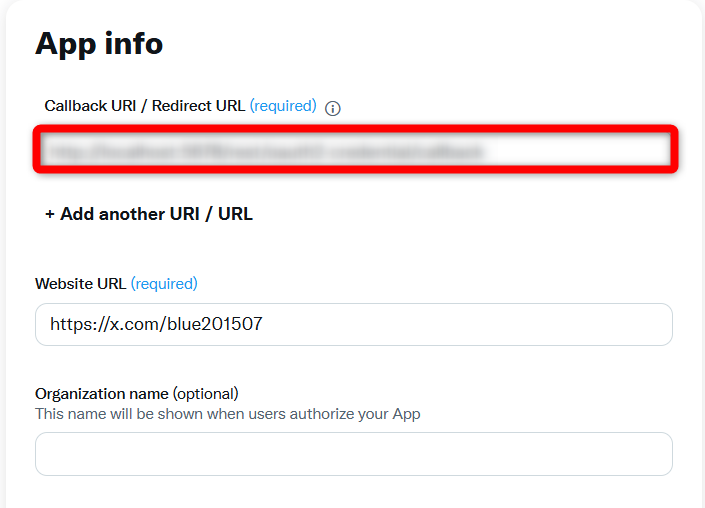705x508 pixels.
Task: Click the red highlight border around callback field
Action: pyautogui.click(x=355, y=129)
